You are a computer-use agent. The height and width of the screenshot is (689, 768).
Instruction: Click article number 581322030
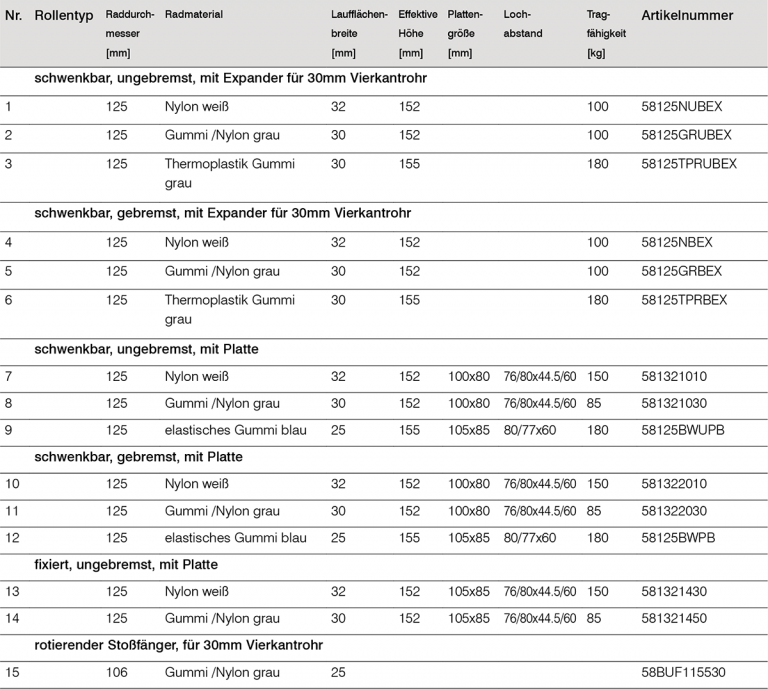[673, 511]
